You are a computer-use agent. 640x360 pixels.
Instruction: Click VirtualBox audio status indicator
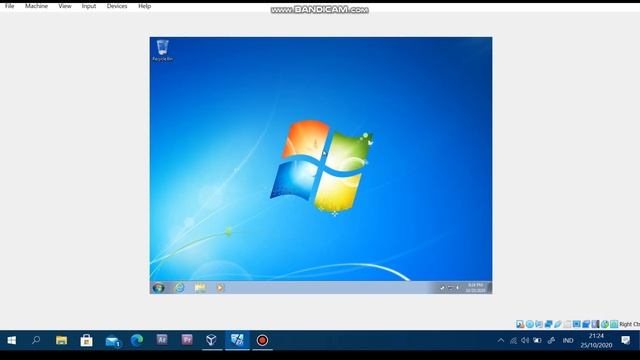(539, 324)
